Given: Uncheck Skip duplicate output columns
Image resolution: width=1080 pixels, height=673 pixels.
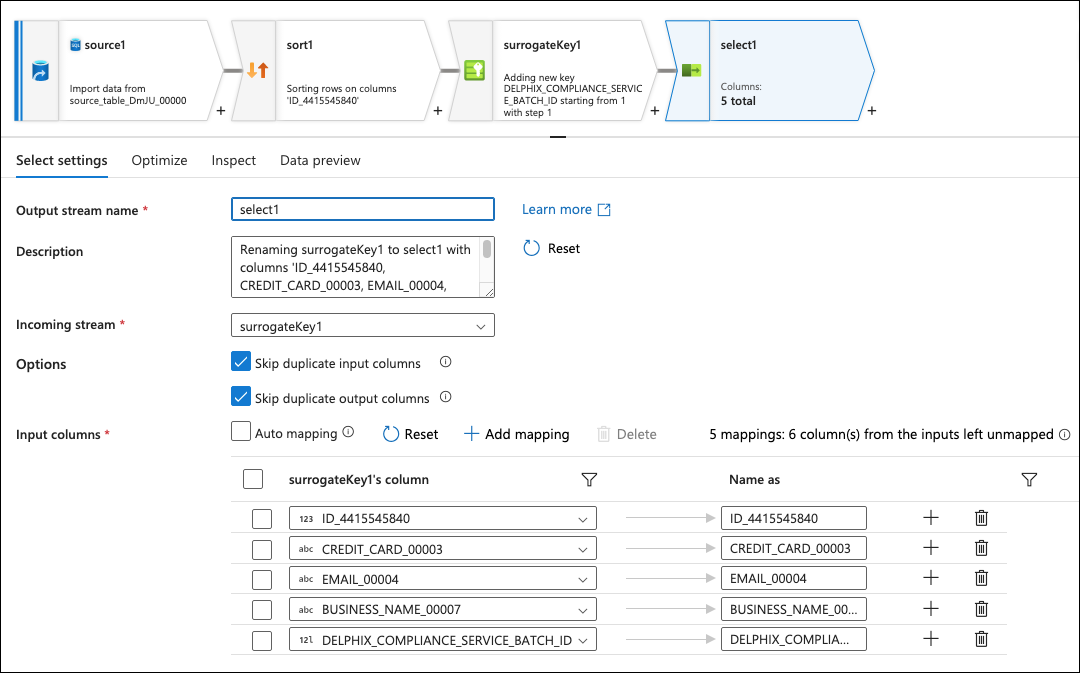Looking at the screenshot, I should [241, 397].
